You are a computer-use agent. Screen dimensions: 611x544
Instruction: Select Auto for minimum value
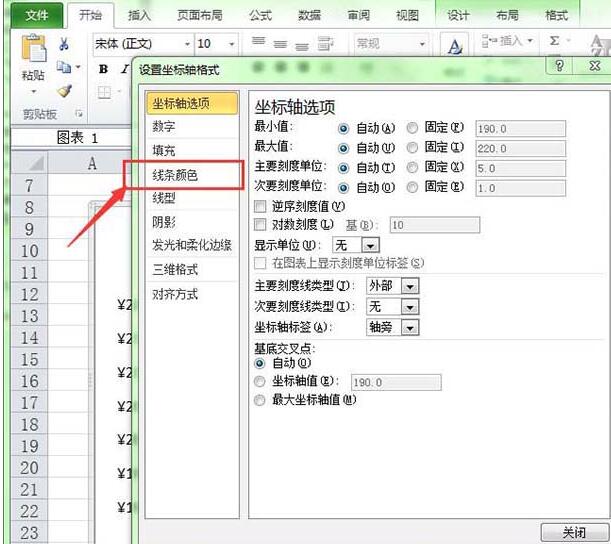point(343,128)
